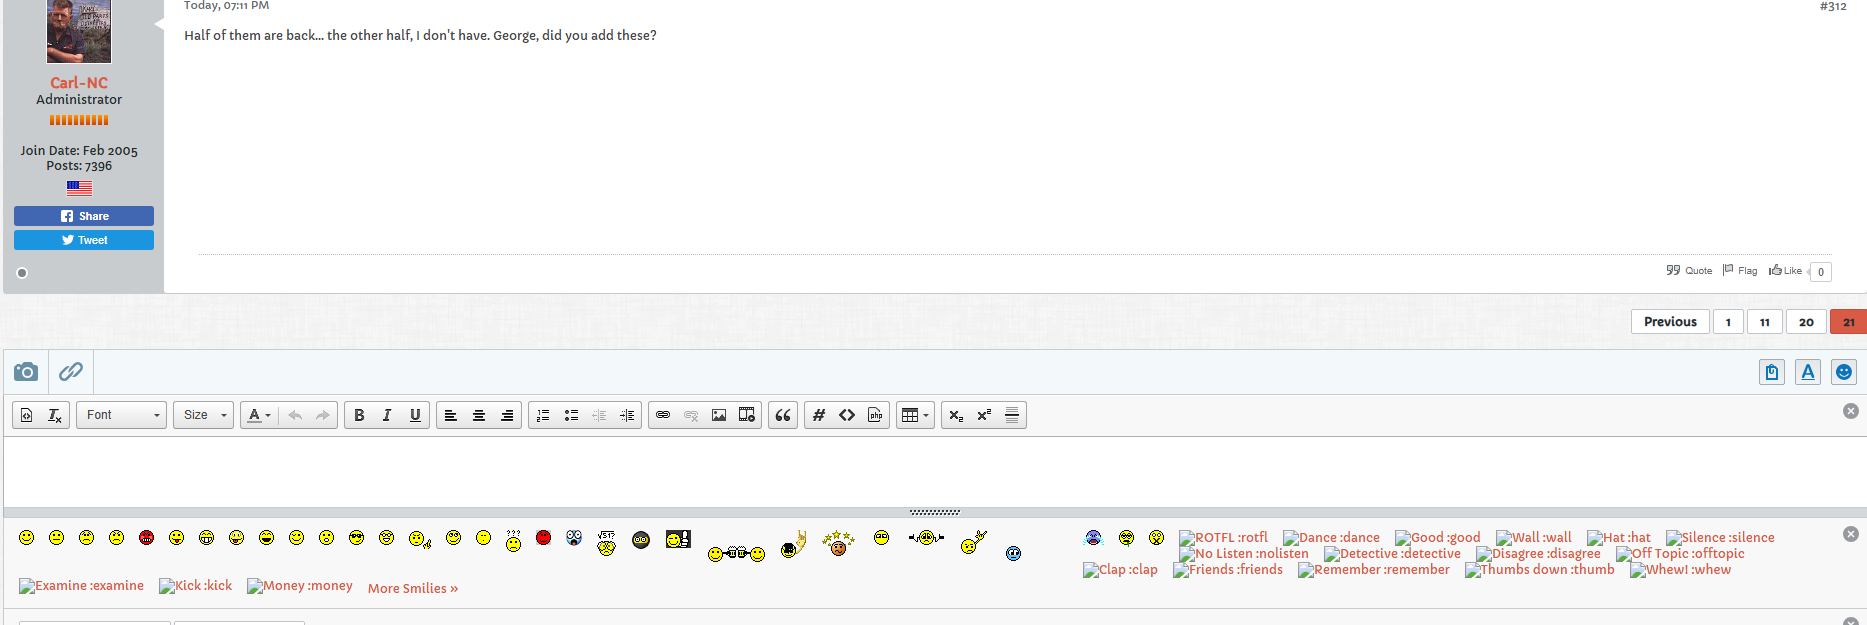
Task: Toggle the smilies panel button
Action: pos(1844,372)
